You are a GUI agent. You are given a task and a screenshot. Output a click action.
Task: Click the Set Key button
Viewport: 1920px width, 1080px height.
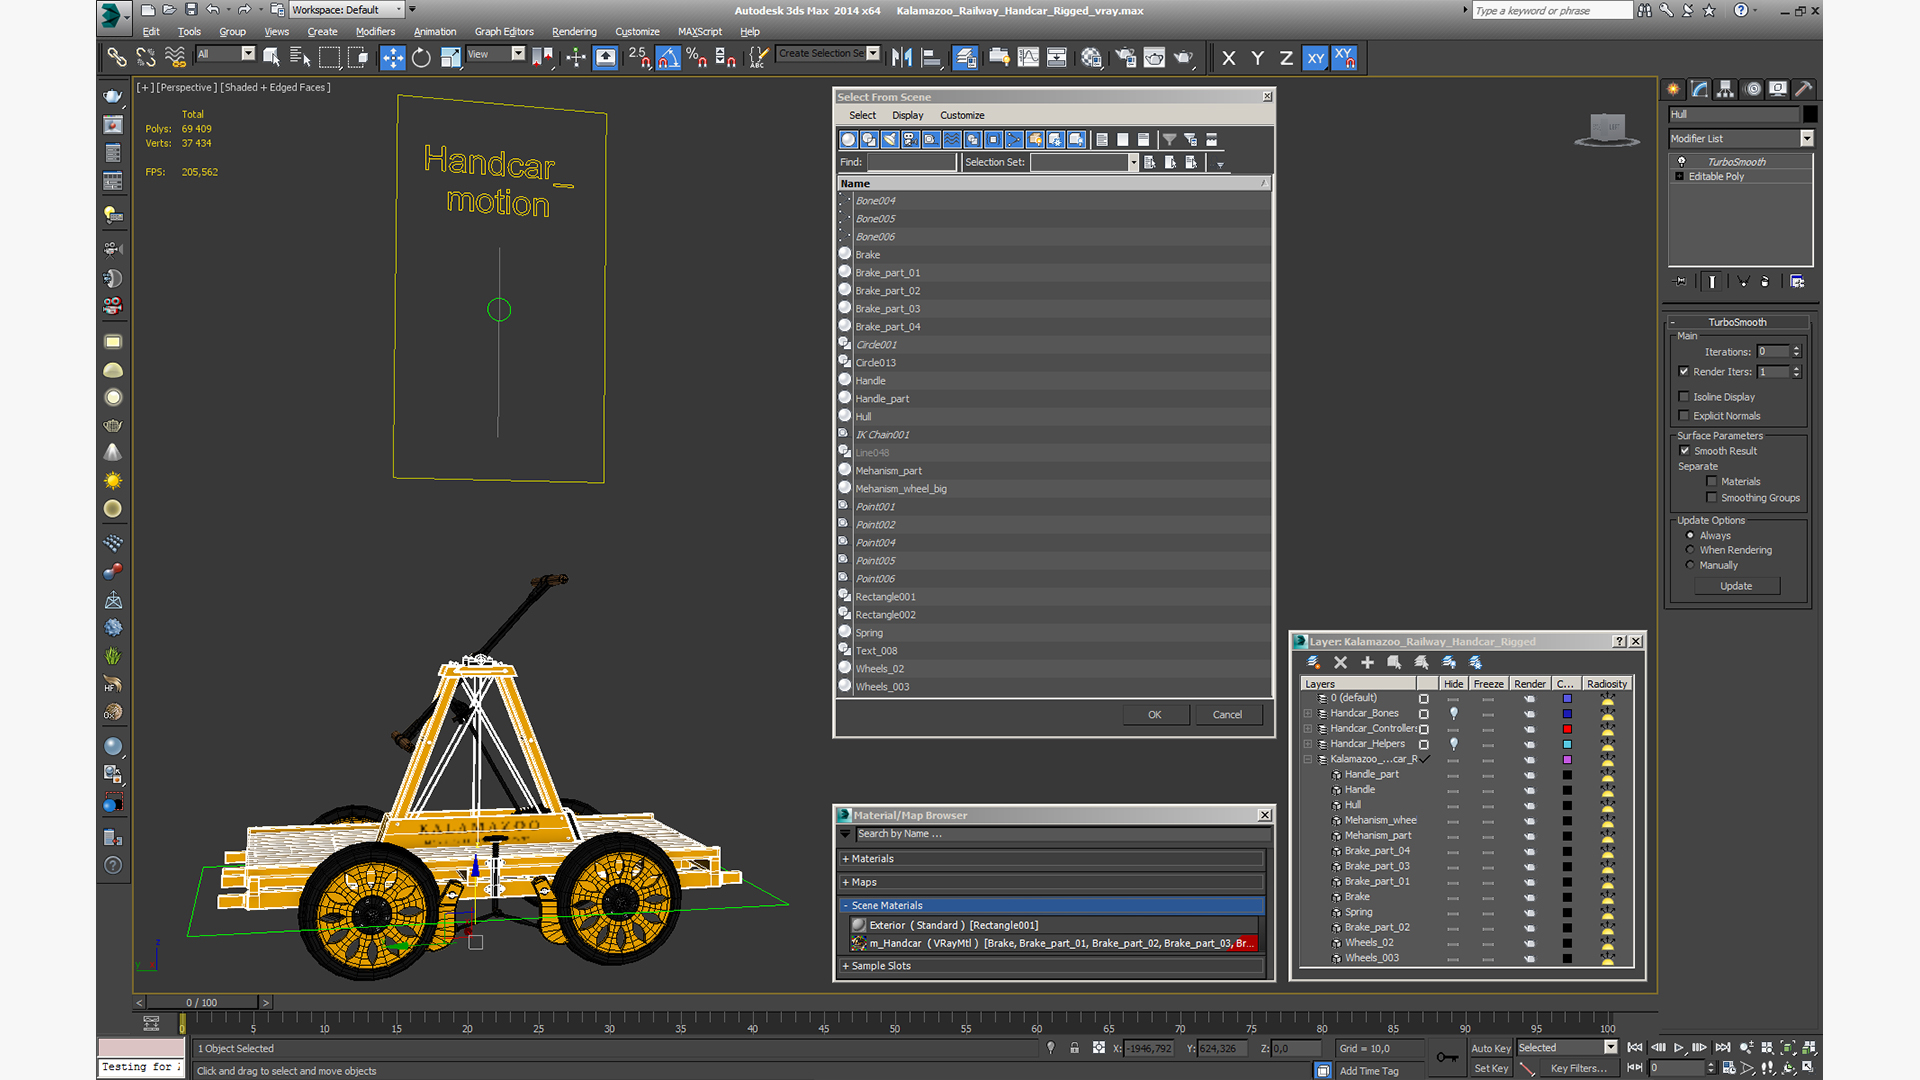(1490, 1068)
